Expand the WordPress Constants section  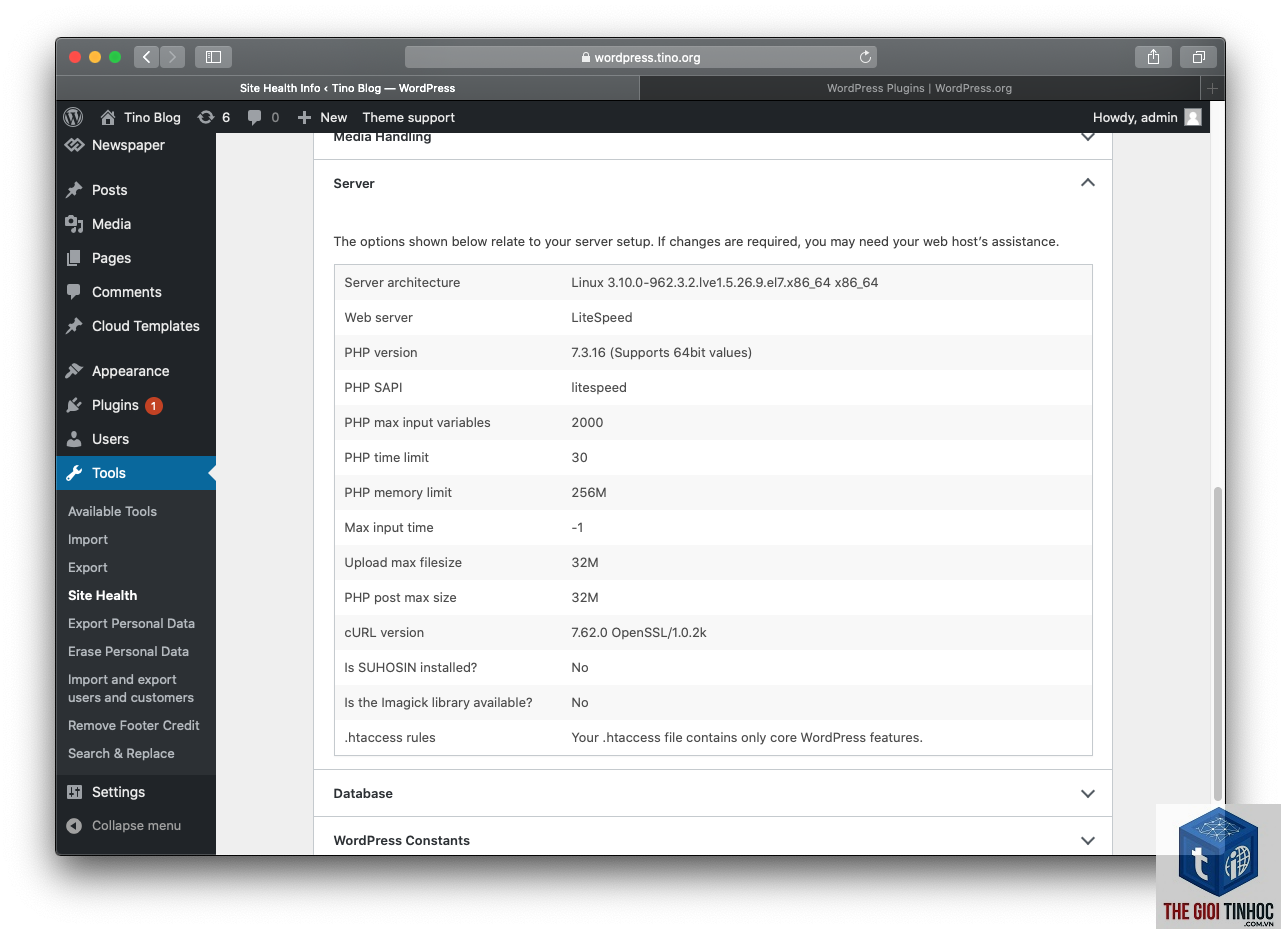(1088, 840)
